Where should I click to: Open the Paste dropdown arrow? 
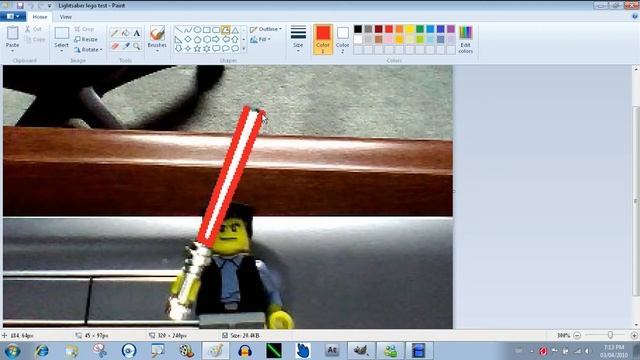tap(13, 51)
